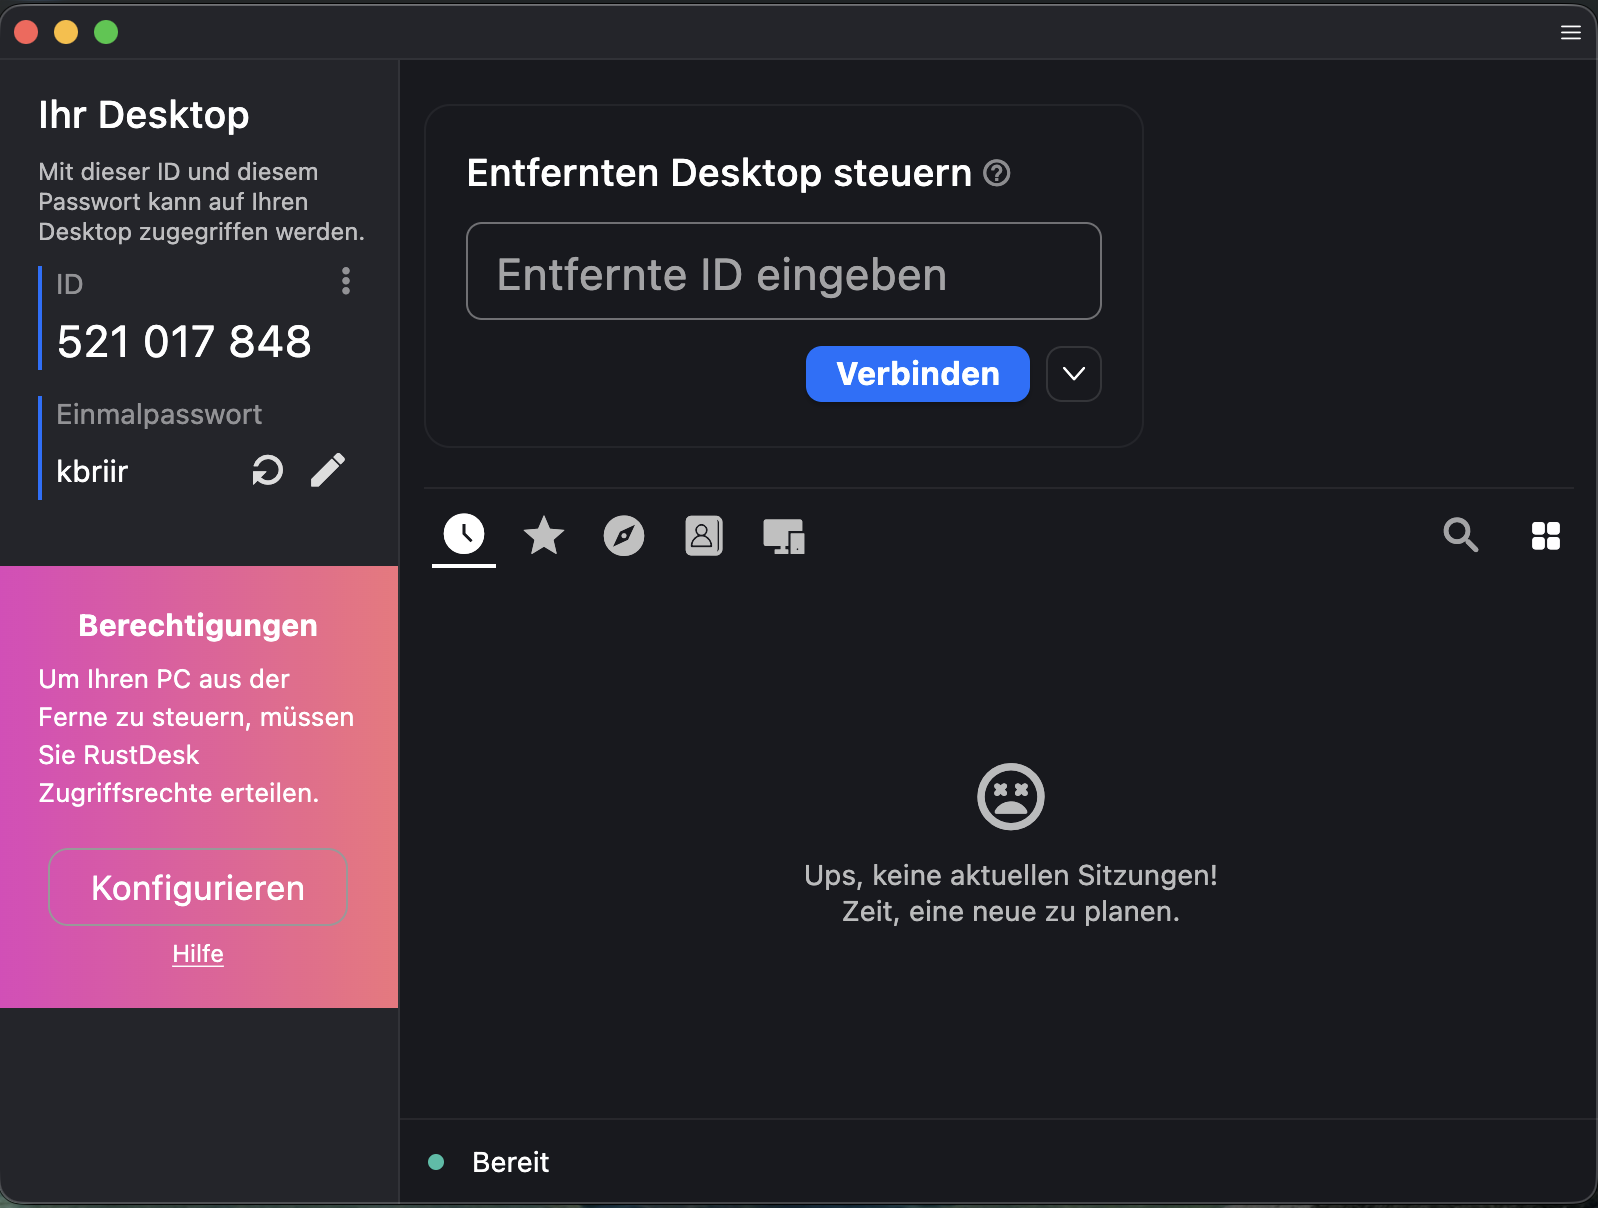Open the address book tab
This screenshot has width=1598, height=1208.
tap(703, 536)
